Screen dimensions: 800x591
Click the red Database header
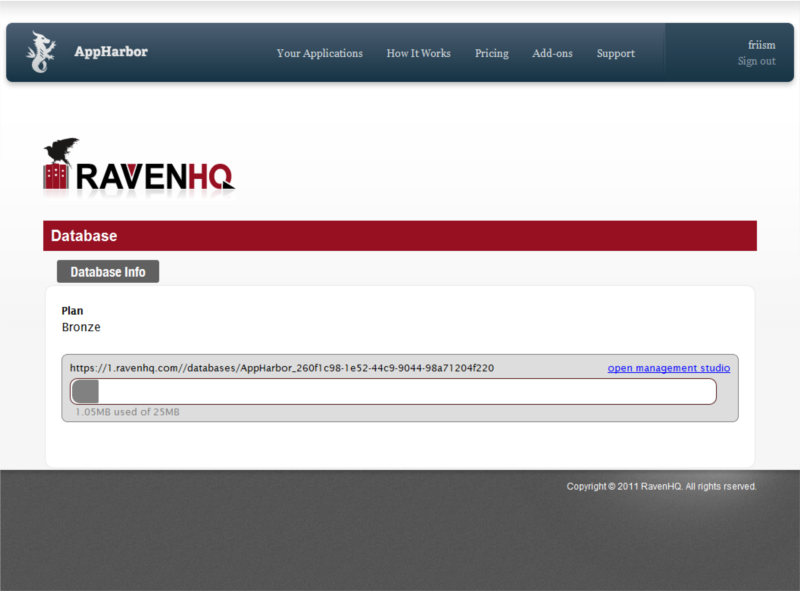(400, 236)
